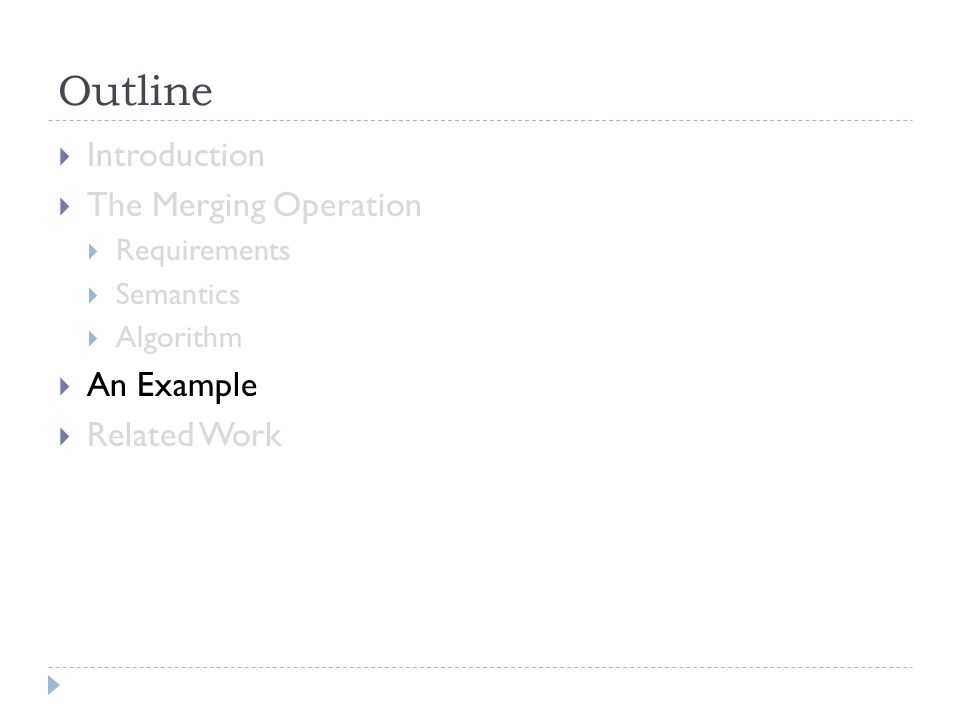Click the highlighted An Example entry
This screenshot has width=960, height=720.
(x=172, y=386)
